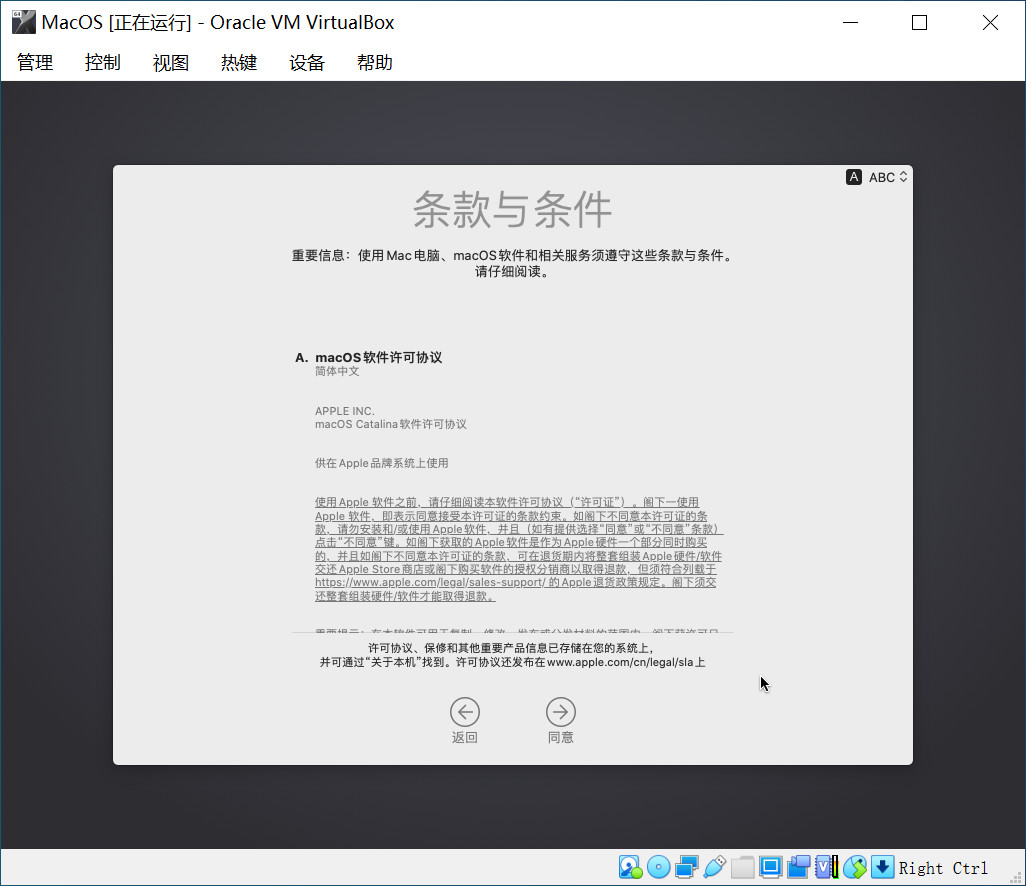This screenshot has height=886, width=1026.
Task: Open the 帮助 menu
Action: [375, 62]
